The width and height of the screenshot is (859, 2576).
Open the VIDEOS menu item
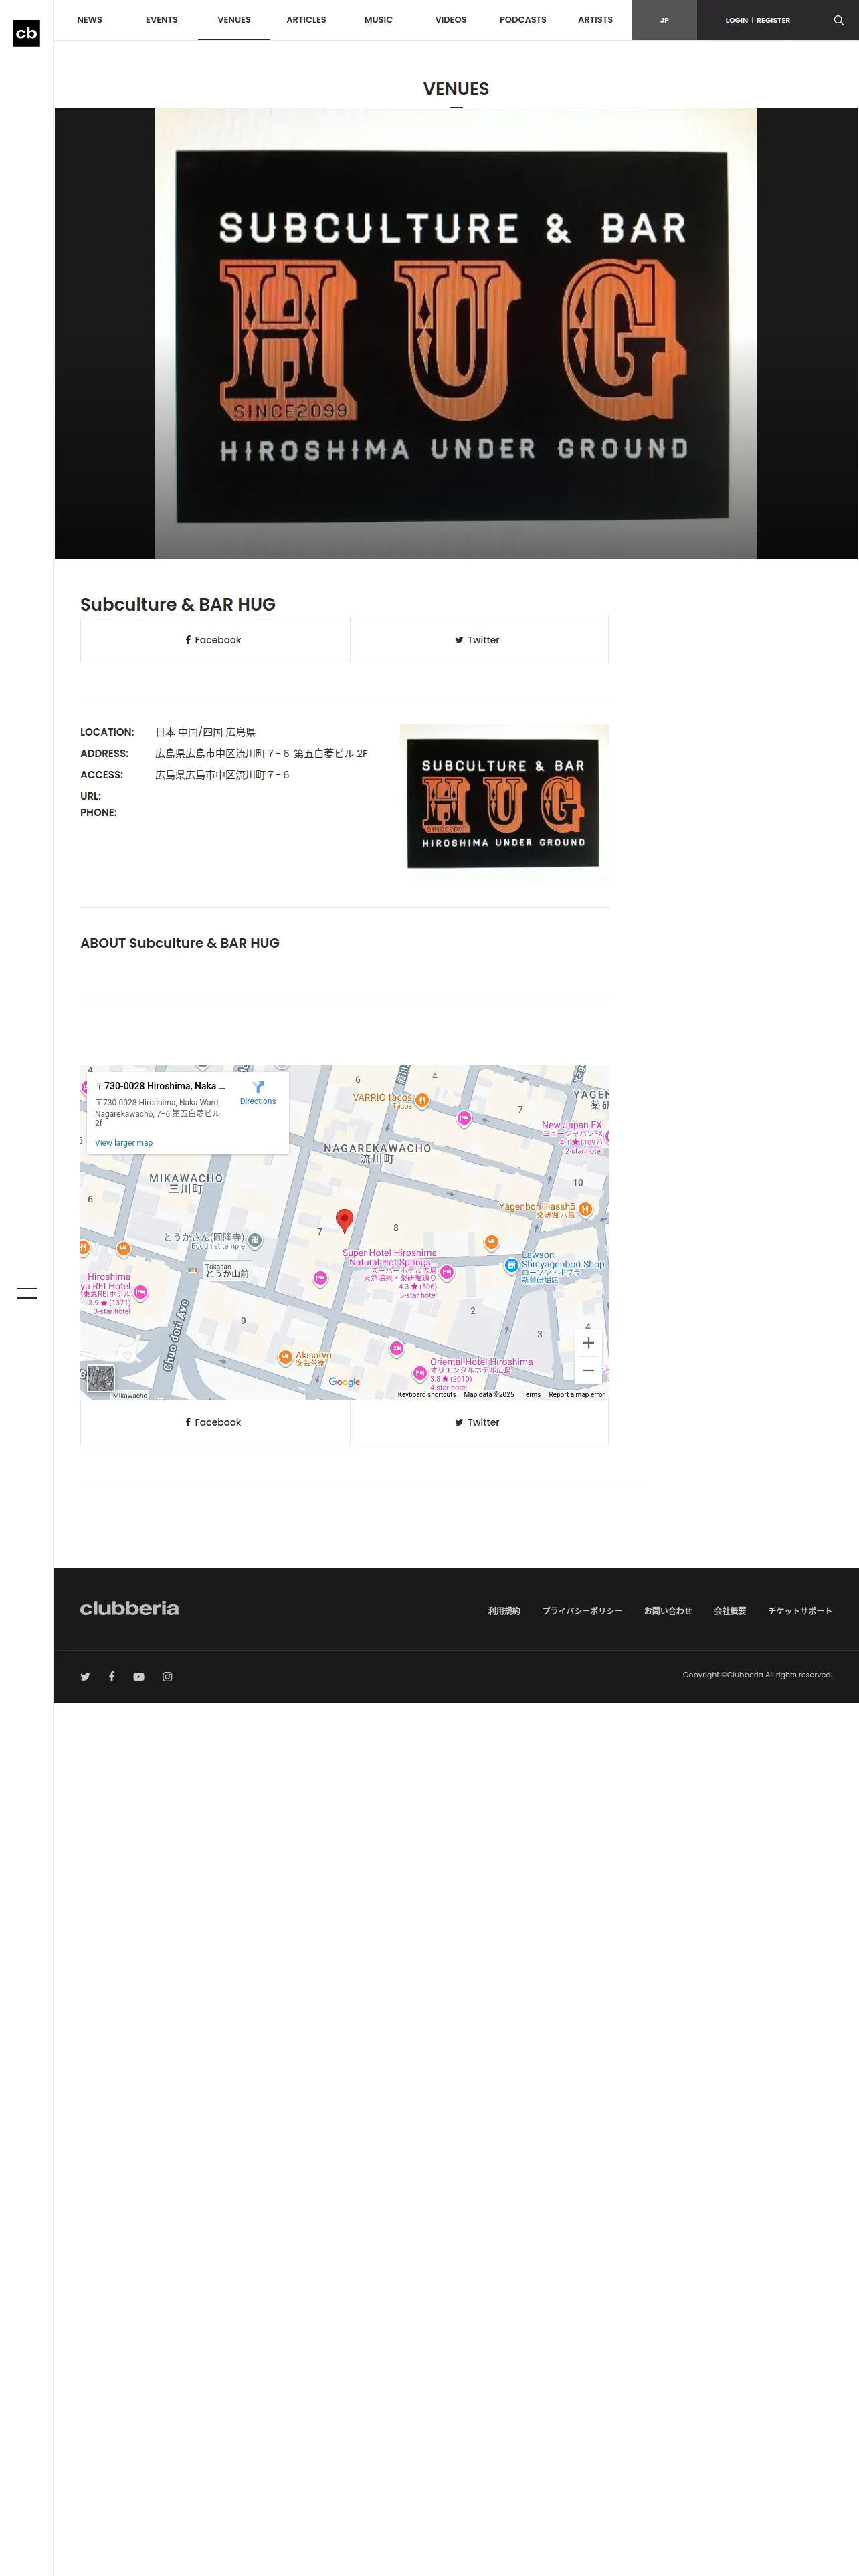tap(451, 20)
